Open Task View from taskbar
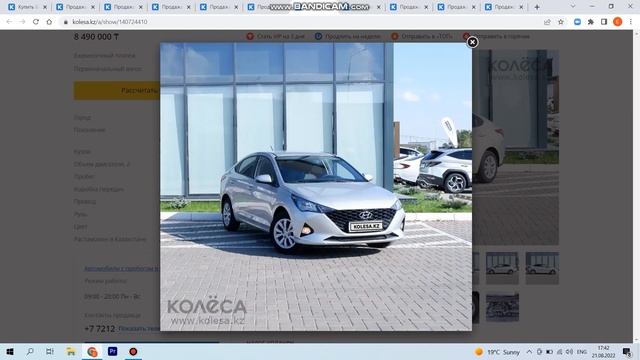Screen dimensions: 640x360 [x=50, y=351]
